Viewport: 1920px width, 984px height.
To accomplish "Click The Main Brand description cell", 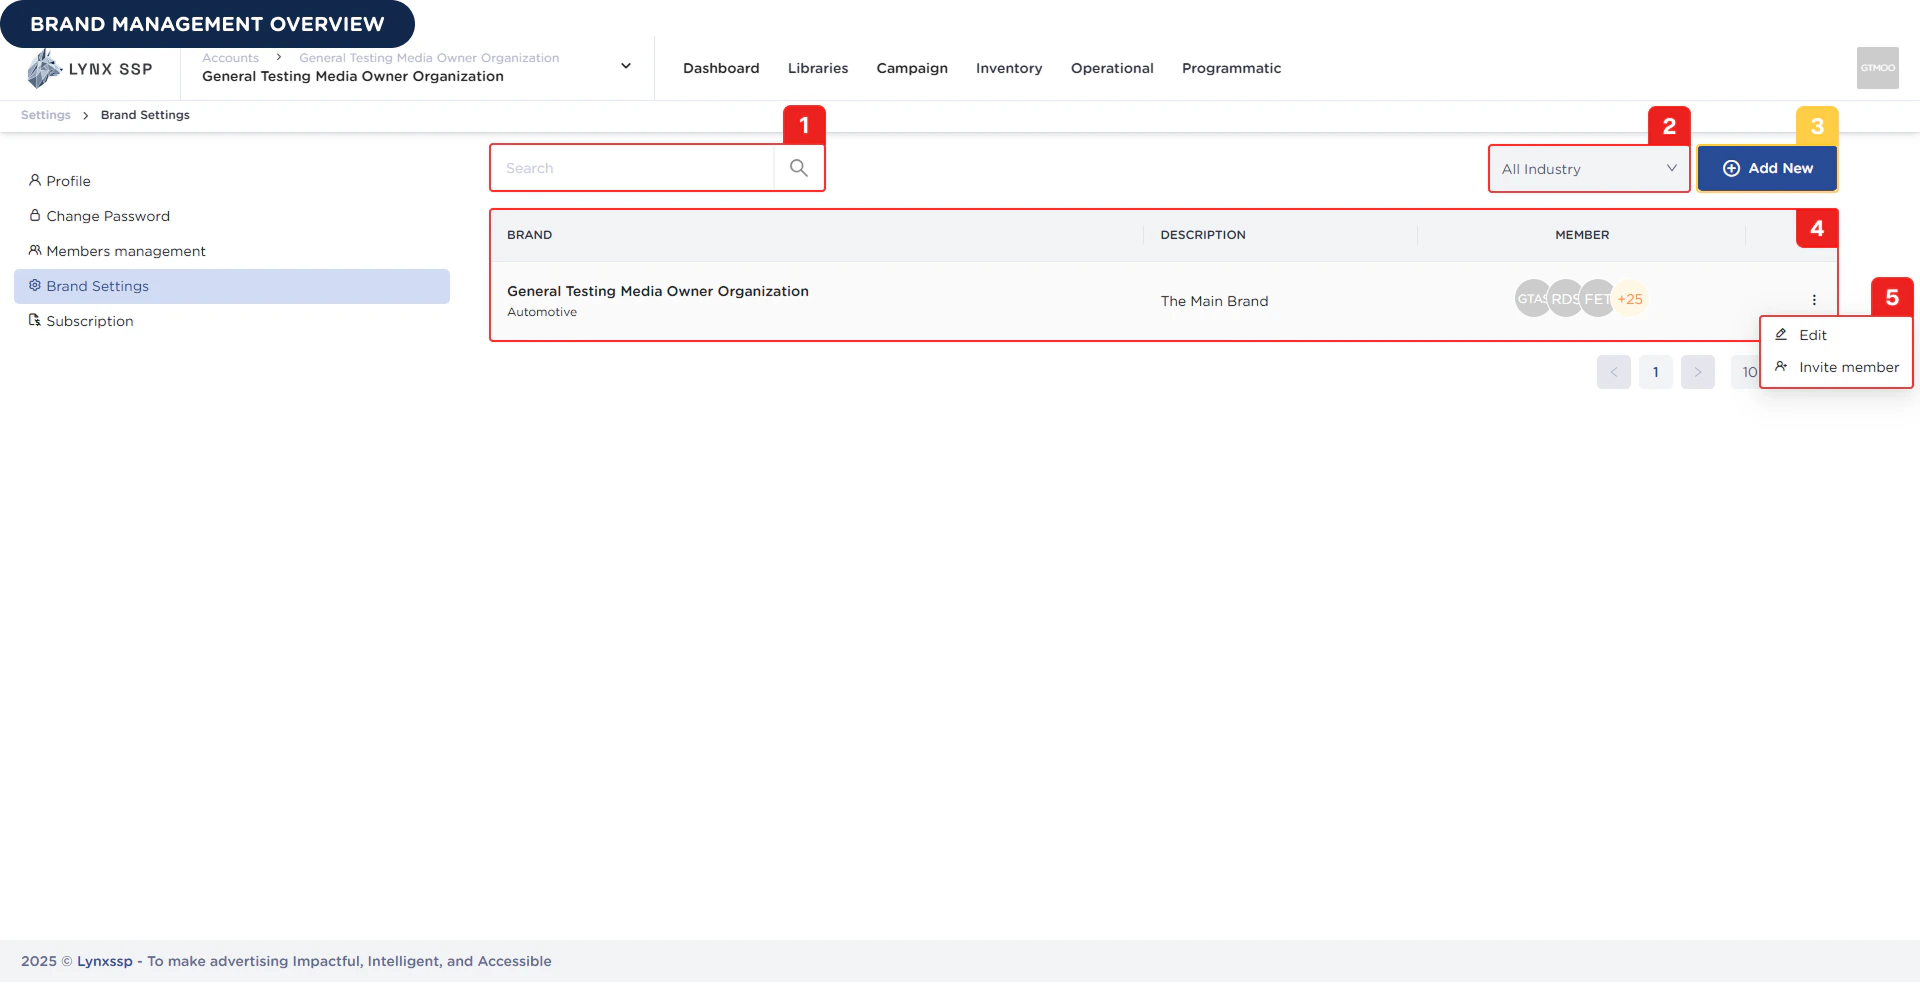I will pyautogui.click(x=1214, y=301).
